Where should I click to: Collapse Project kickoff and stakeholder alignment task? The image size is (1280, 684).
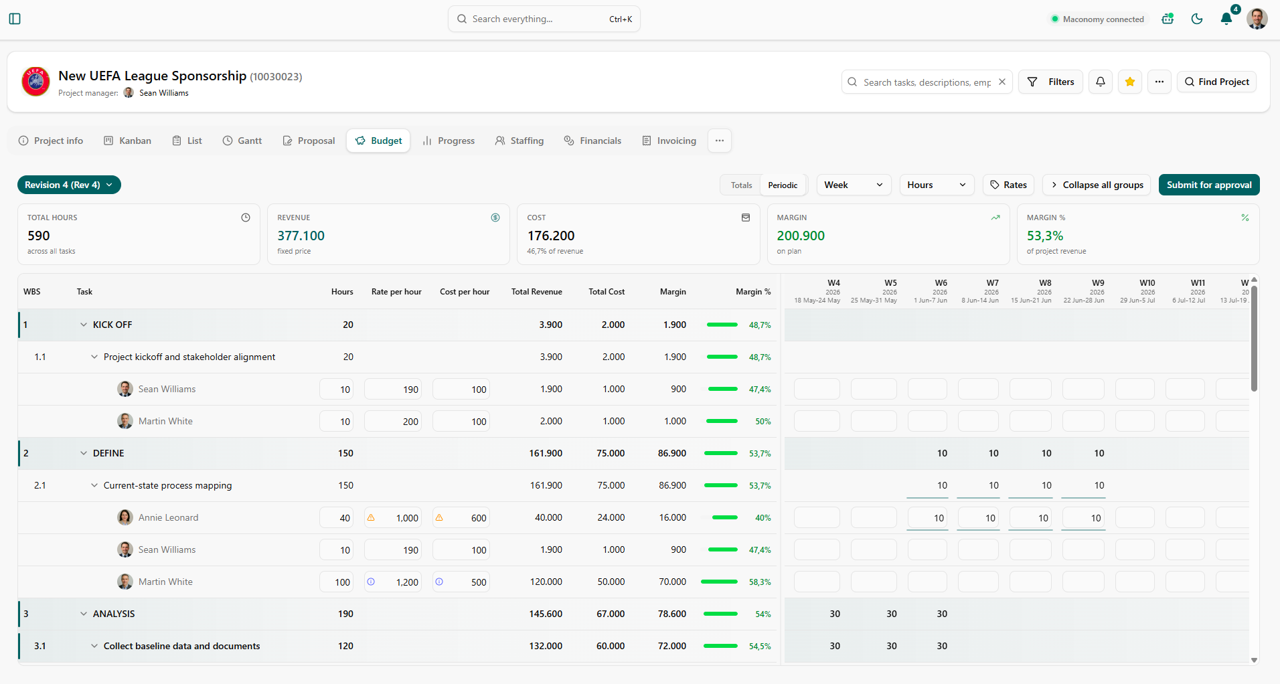(x=95, y=357)
